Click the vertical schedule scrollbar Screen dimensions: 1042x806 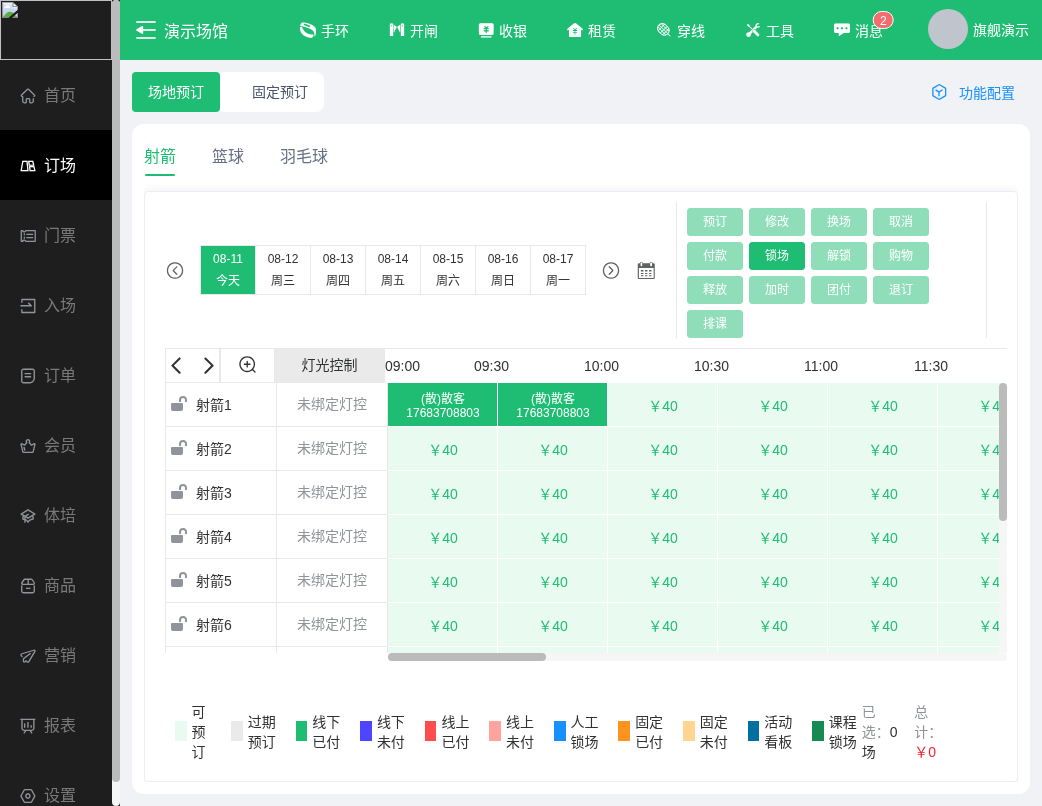[x=1003, y=452]
